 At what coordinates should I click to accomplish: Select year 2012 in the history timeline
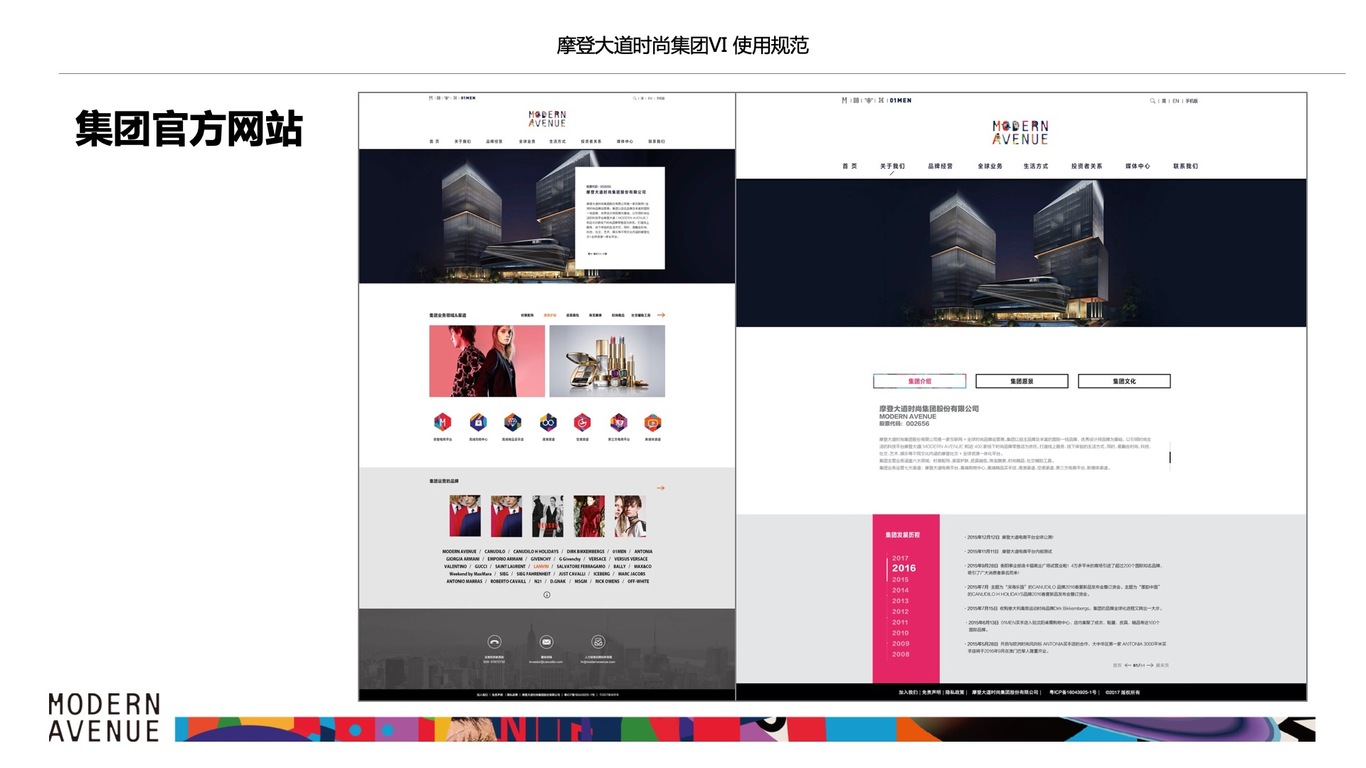coord(901,611)
